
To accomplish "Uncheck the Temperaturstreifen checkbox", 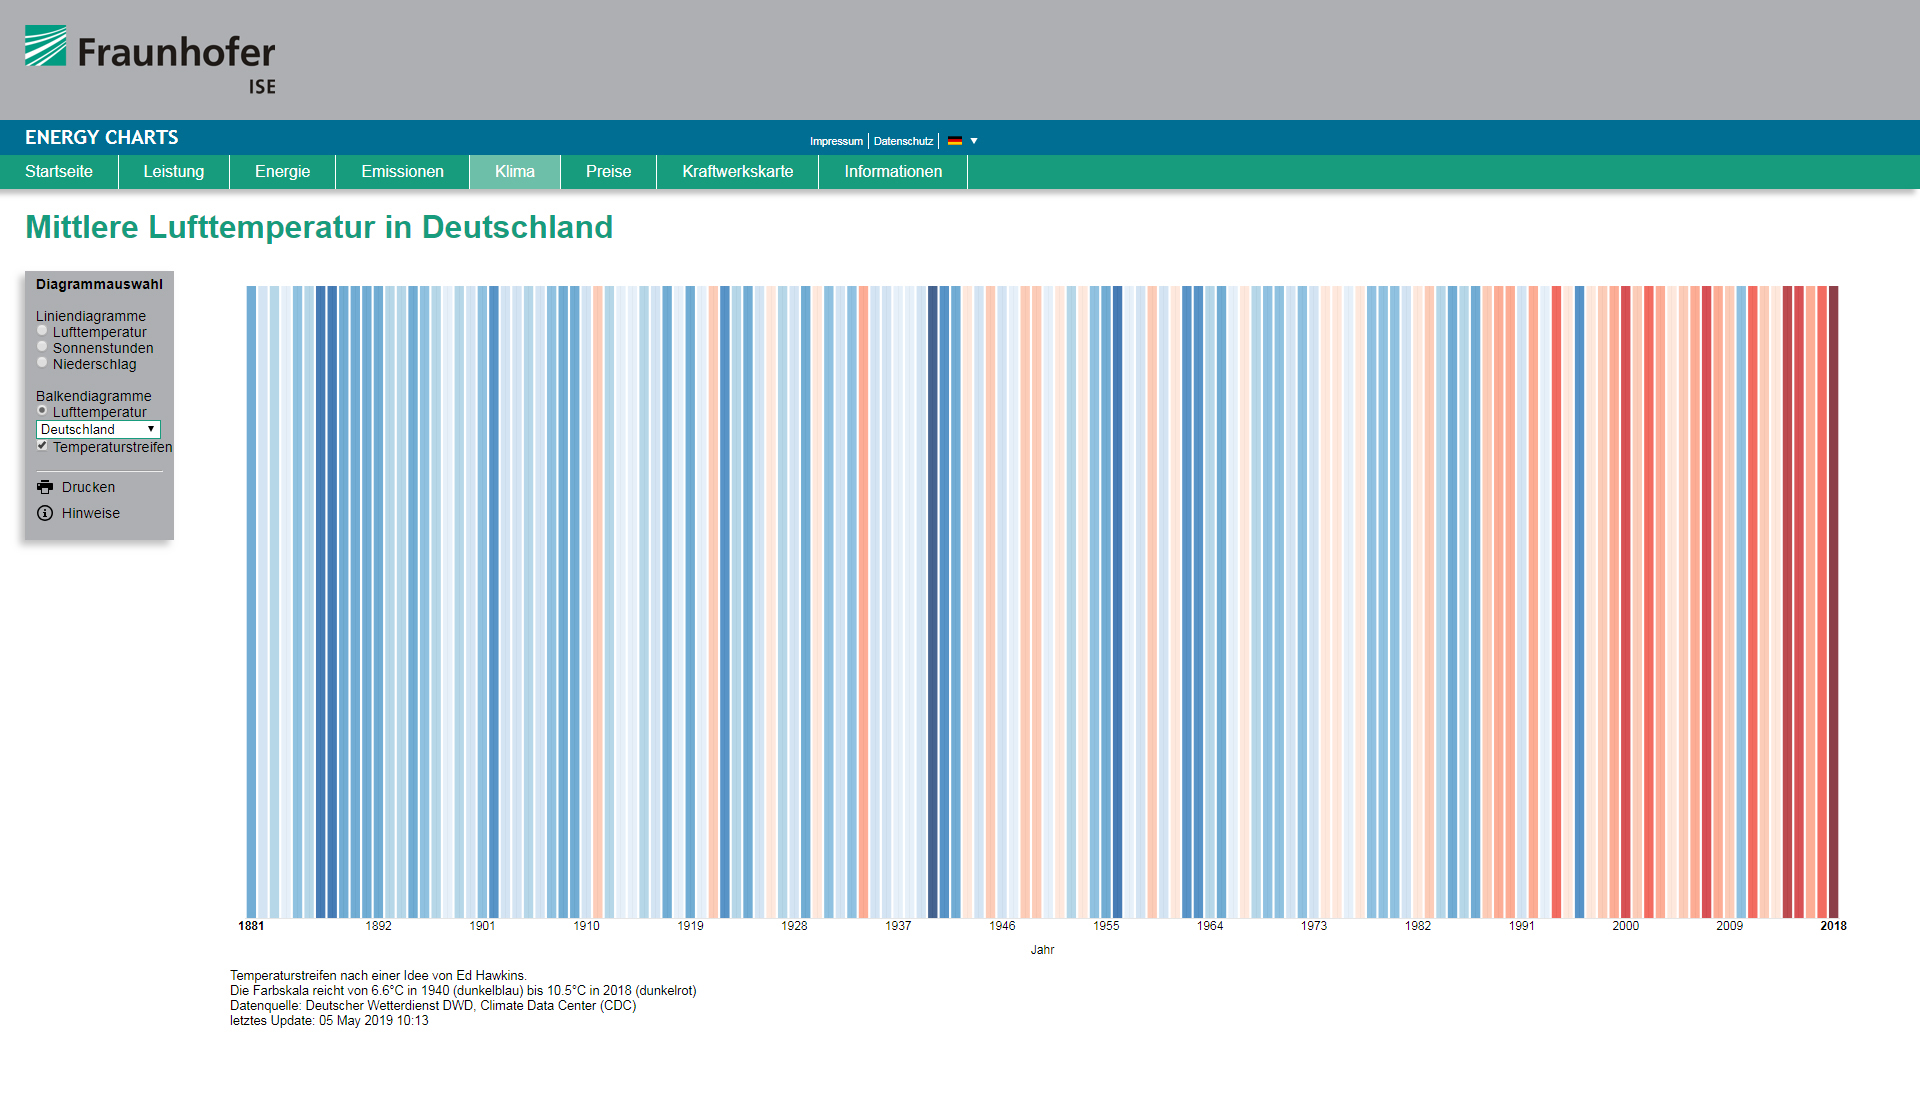I will tap(42, 446).
